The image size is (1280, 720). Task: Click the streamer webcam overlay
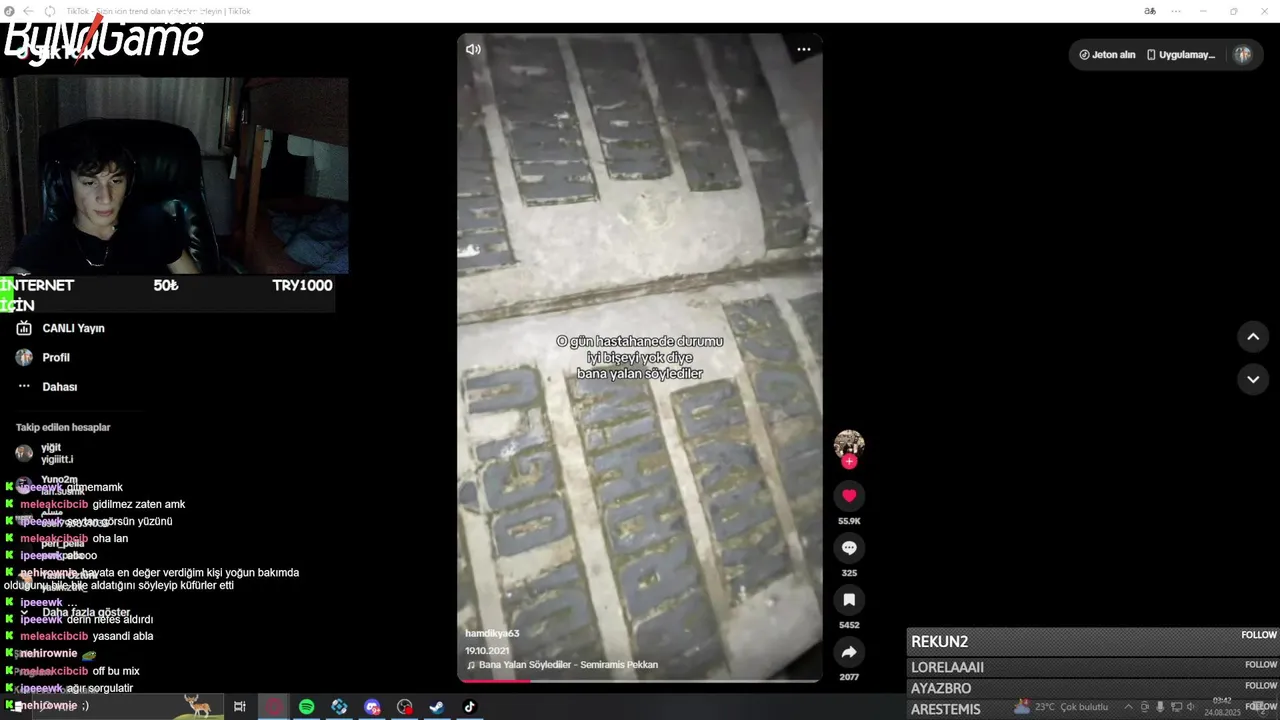tap(174, 175)
